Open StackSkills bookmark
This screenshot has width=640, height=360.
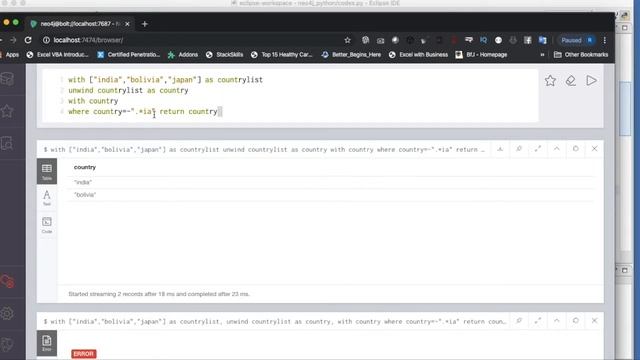click(224, 55)
